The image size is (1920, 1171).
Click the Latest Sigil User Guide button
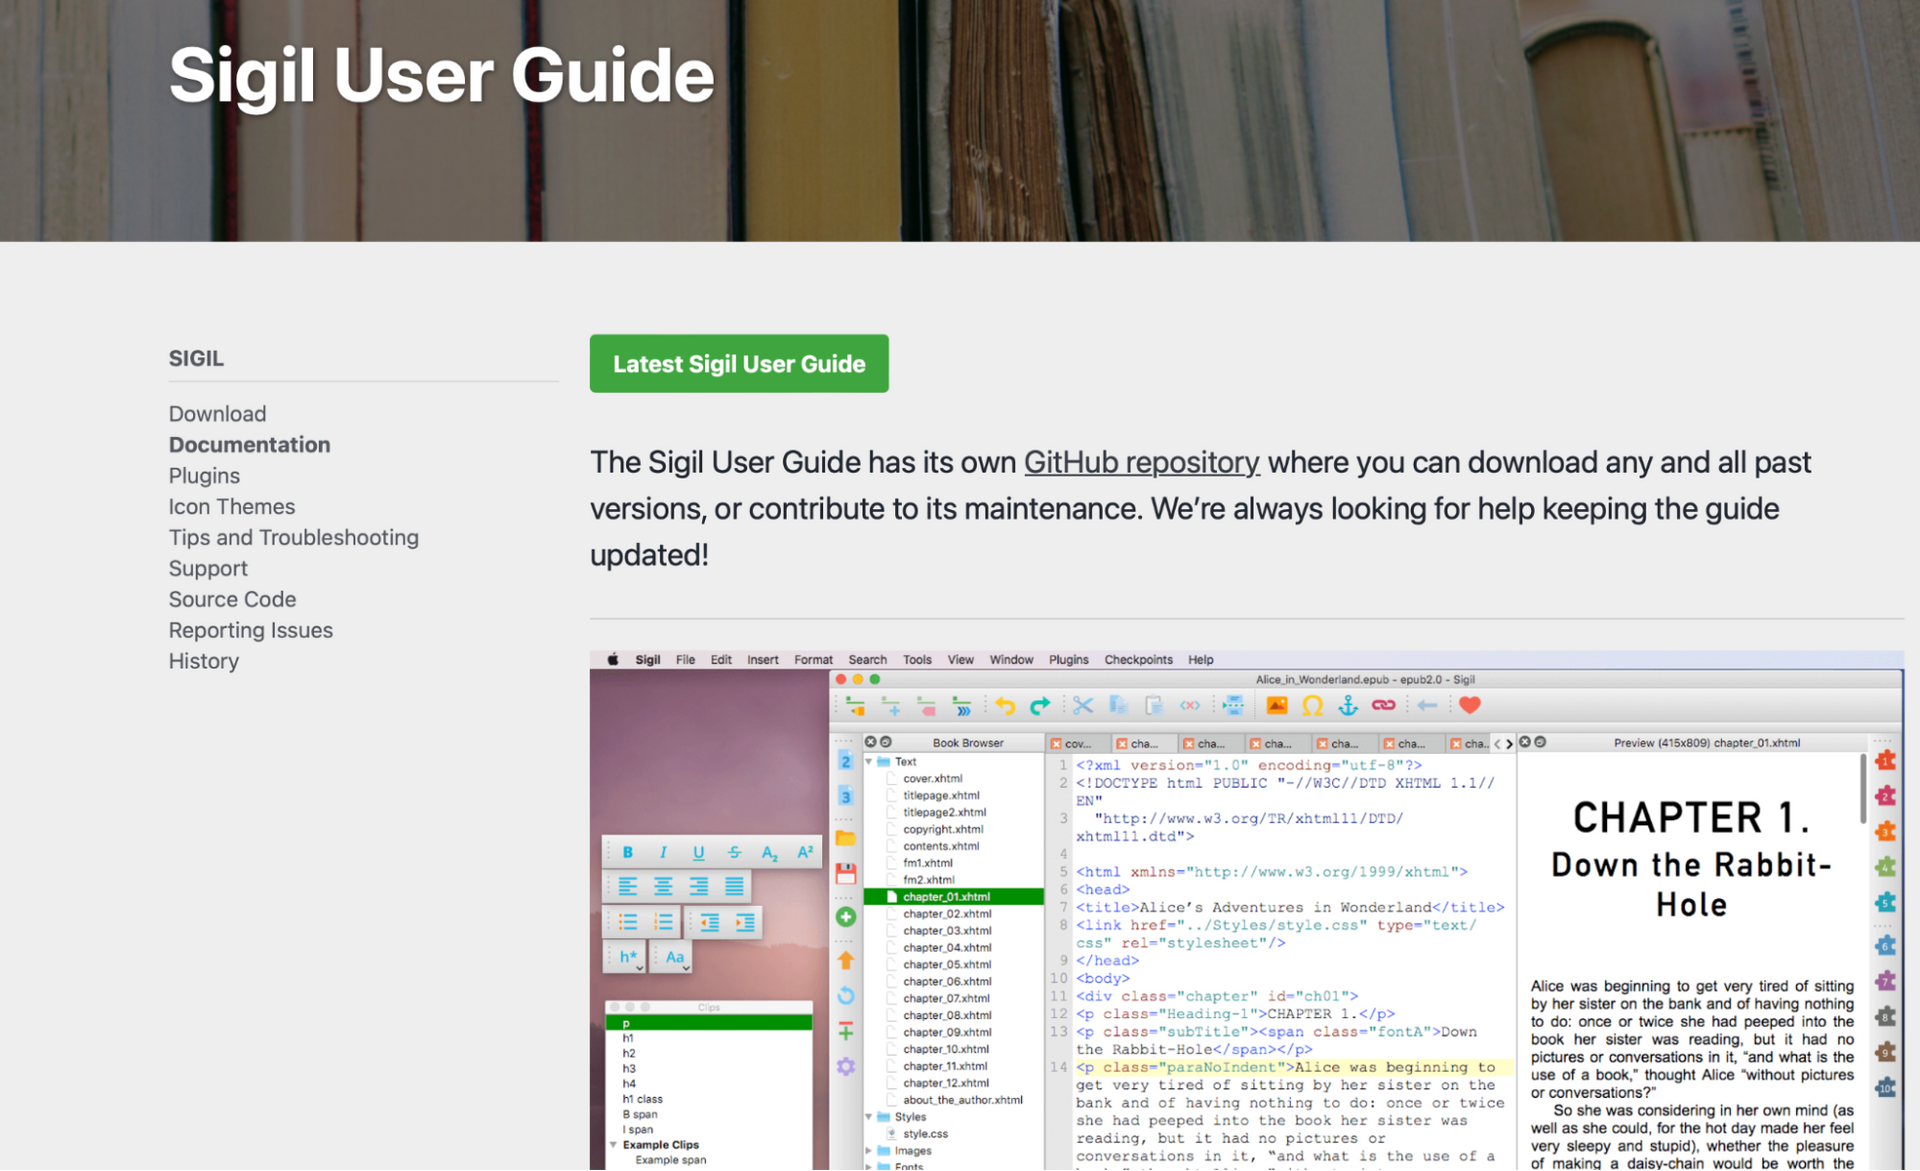click(738, 364)
